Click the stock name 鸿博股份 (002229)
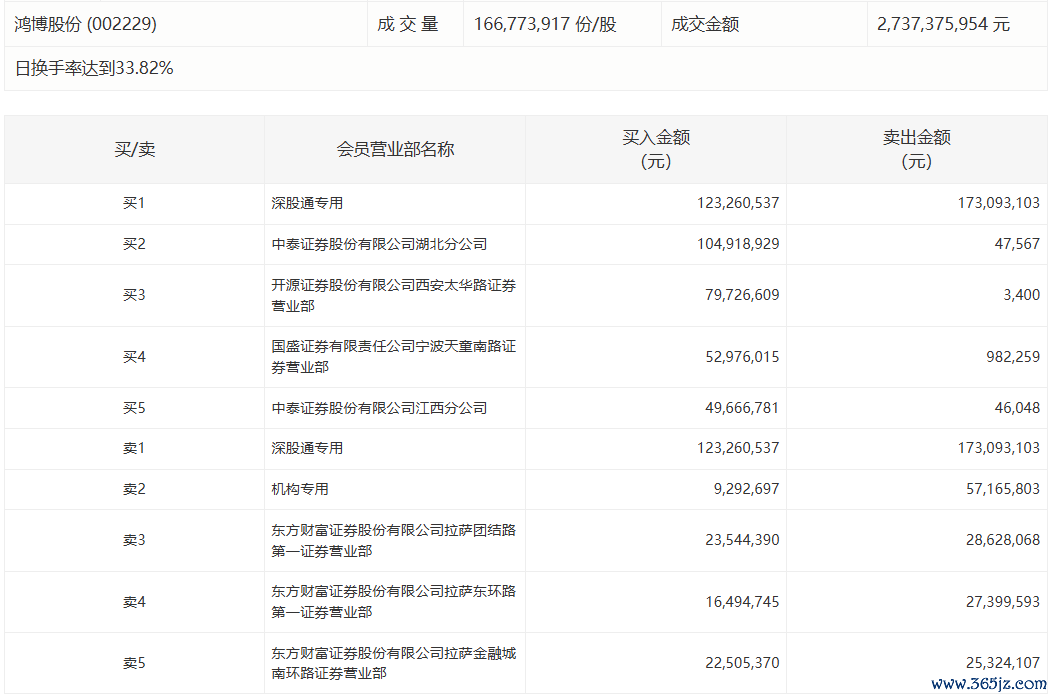The image size is (1054, 699). point(85,24)
